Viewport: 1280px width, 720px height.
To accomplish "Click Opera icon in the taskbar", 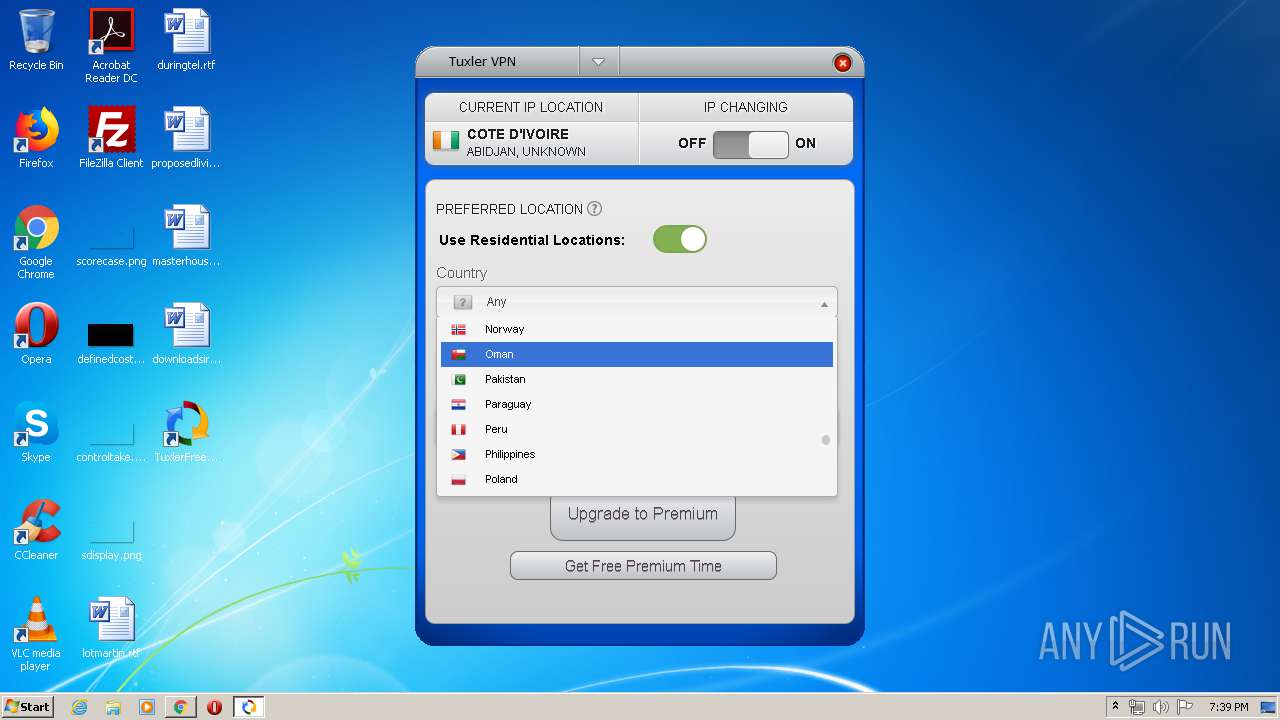I will pyautogui.click(x=214, y=707).
